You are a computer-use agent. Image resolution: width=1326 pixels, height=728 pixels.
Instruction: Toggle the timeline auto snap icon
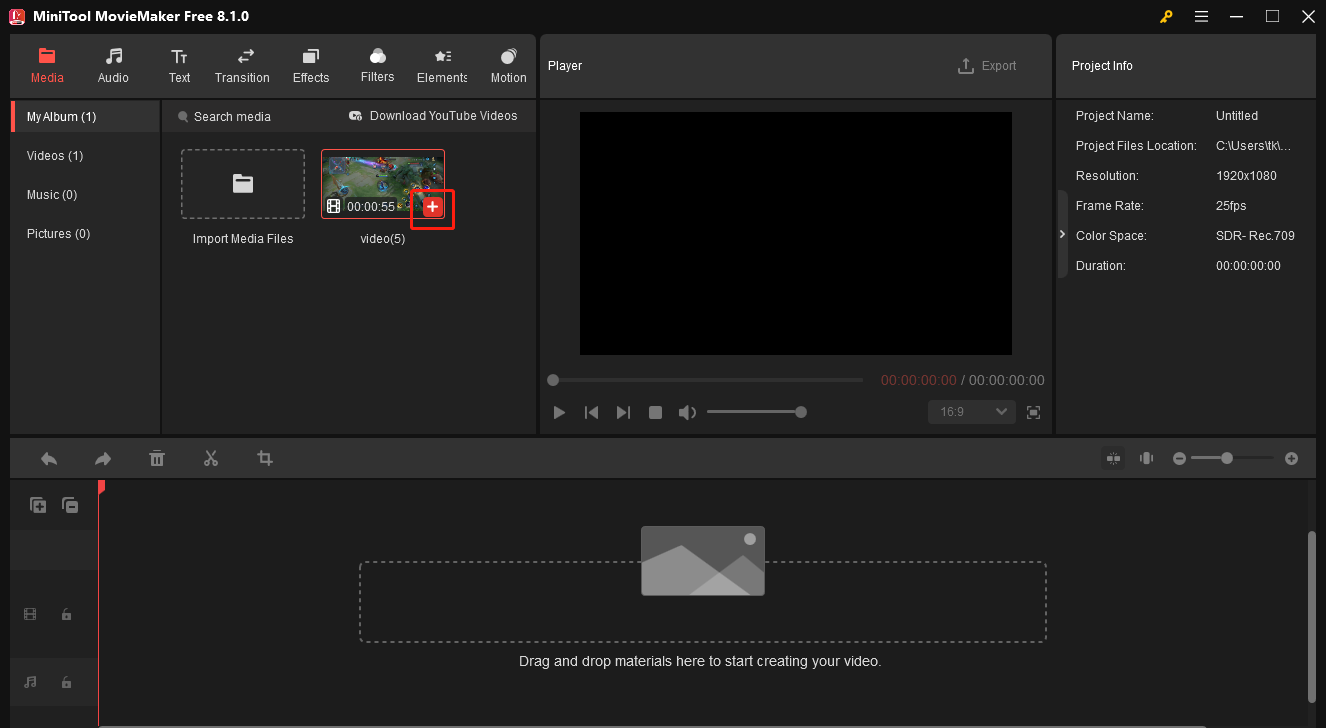pyautogui.click(x=1113, y=458)
